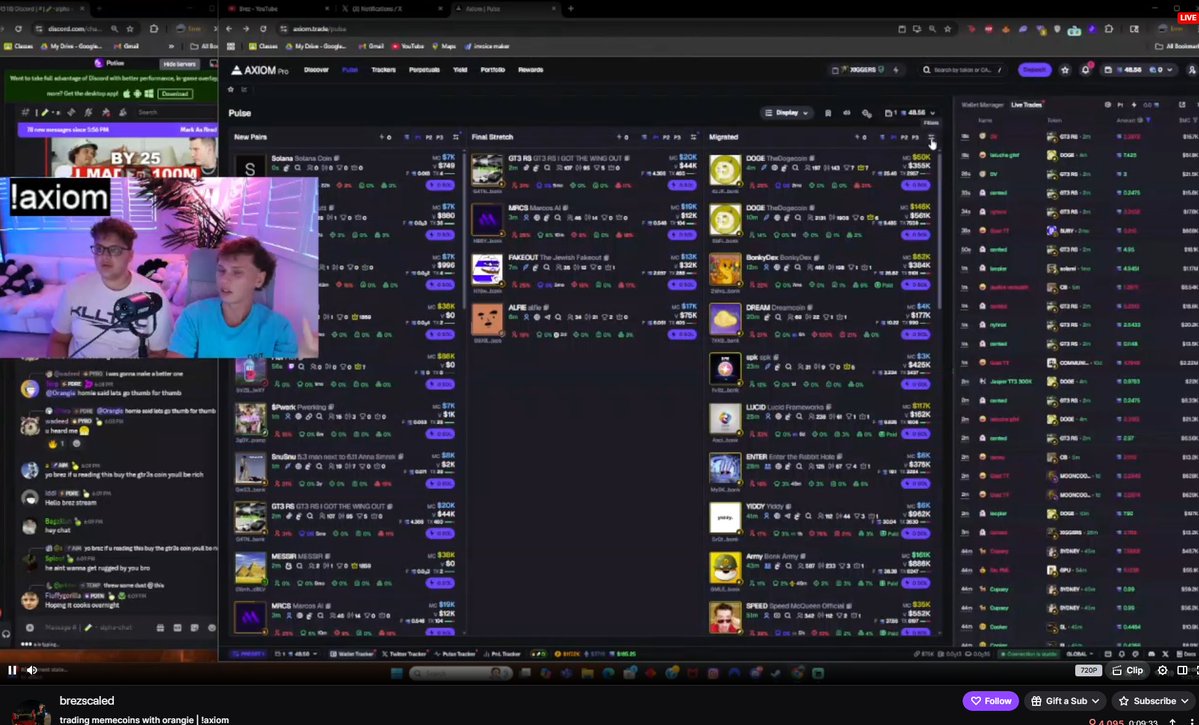The image size is (1199, 725).
Task: Bookmark the axiom.trade page with star
Action: (947, 28)
